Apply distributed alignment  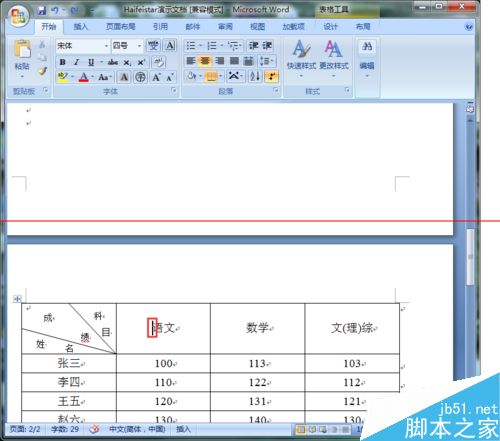click(x=248, y=61)
